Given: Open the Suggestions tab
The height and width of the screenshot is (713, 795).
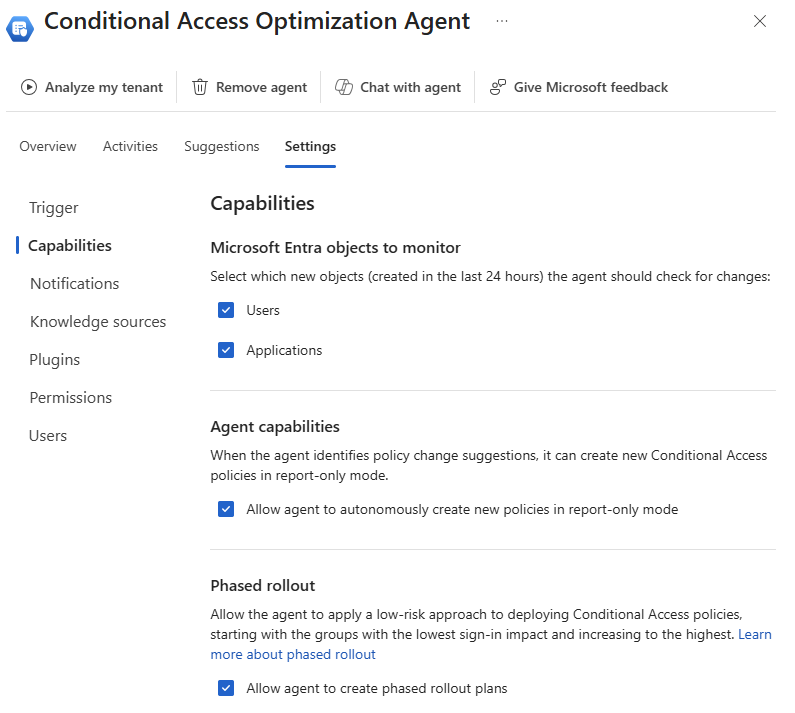Looking at the screenshot, I should (x=221, y=146).
